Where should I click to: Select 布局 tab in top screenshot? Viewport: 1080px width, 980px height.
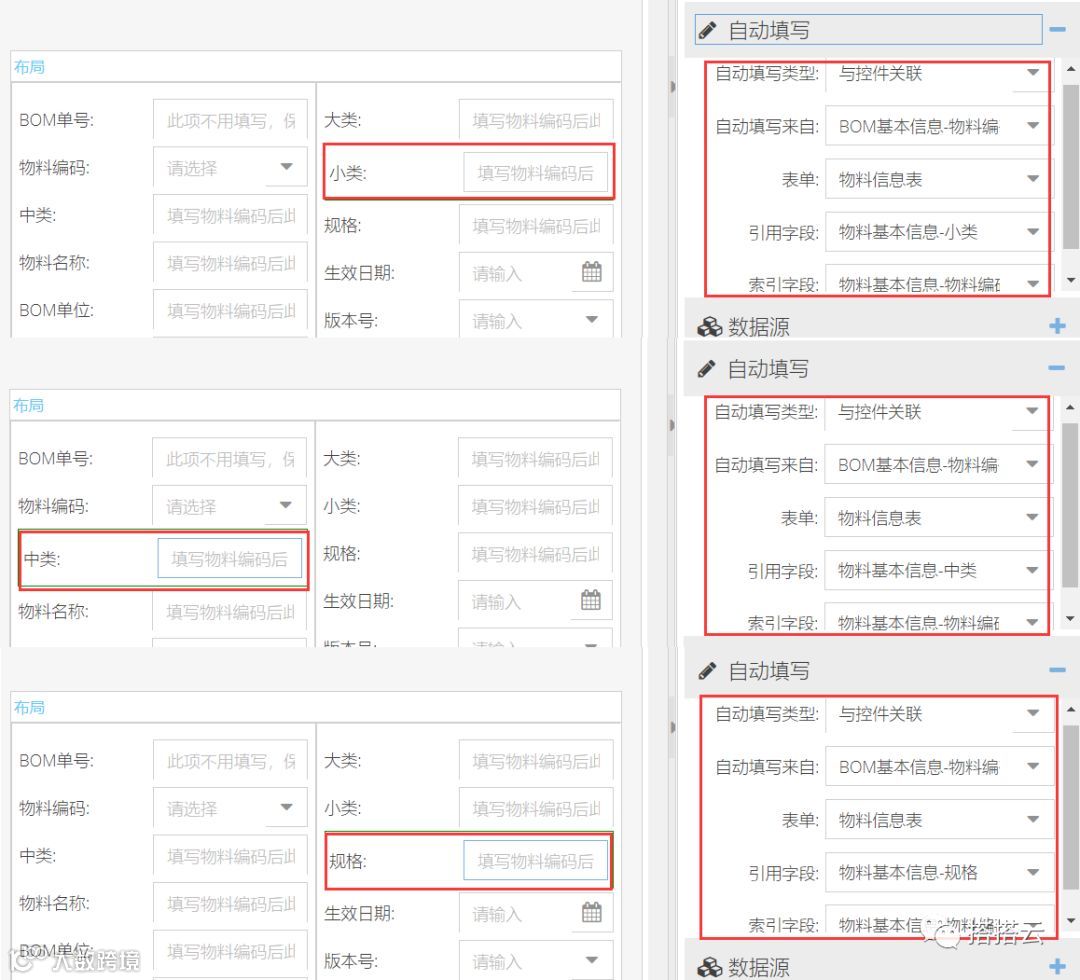tap(29, 67)
